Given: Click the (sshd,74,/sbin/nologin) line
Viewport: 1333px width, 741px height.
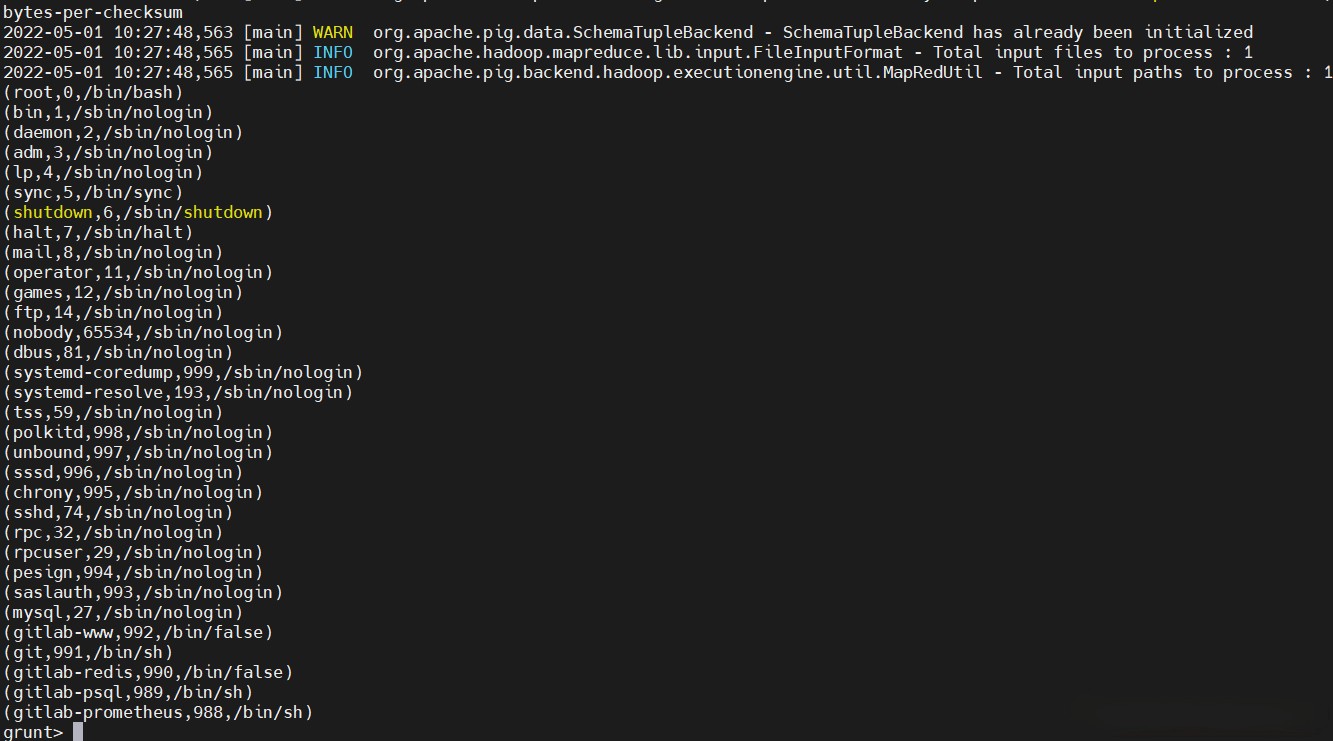Looking at the screenshot, I should coord(118,512).
